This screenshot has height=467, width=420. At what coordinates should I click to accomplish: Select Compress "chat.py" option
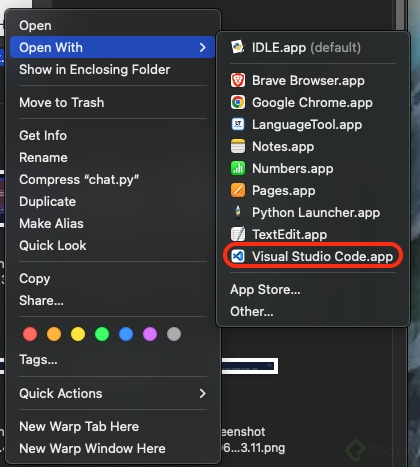pyautogui.click(x=113, y=179)
